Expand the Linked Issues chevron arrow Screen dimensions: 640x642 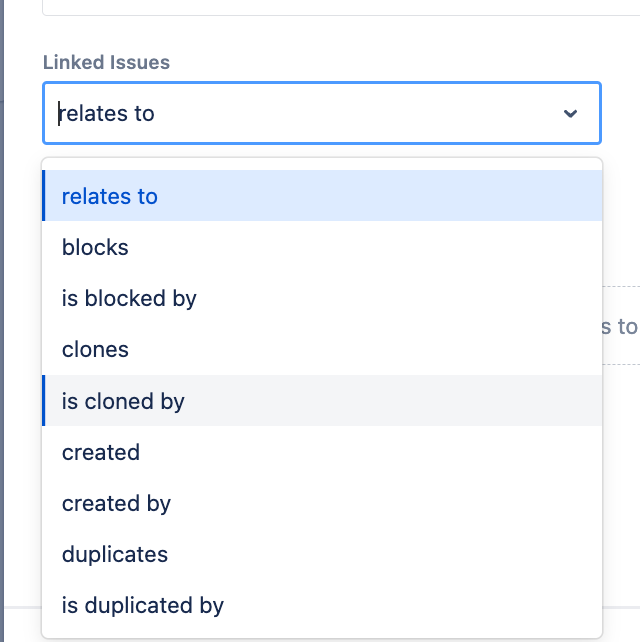[x=570, y=113]
